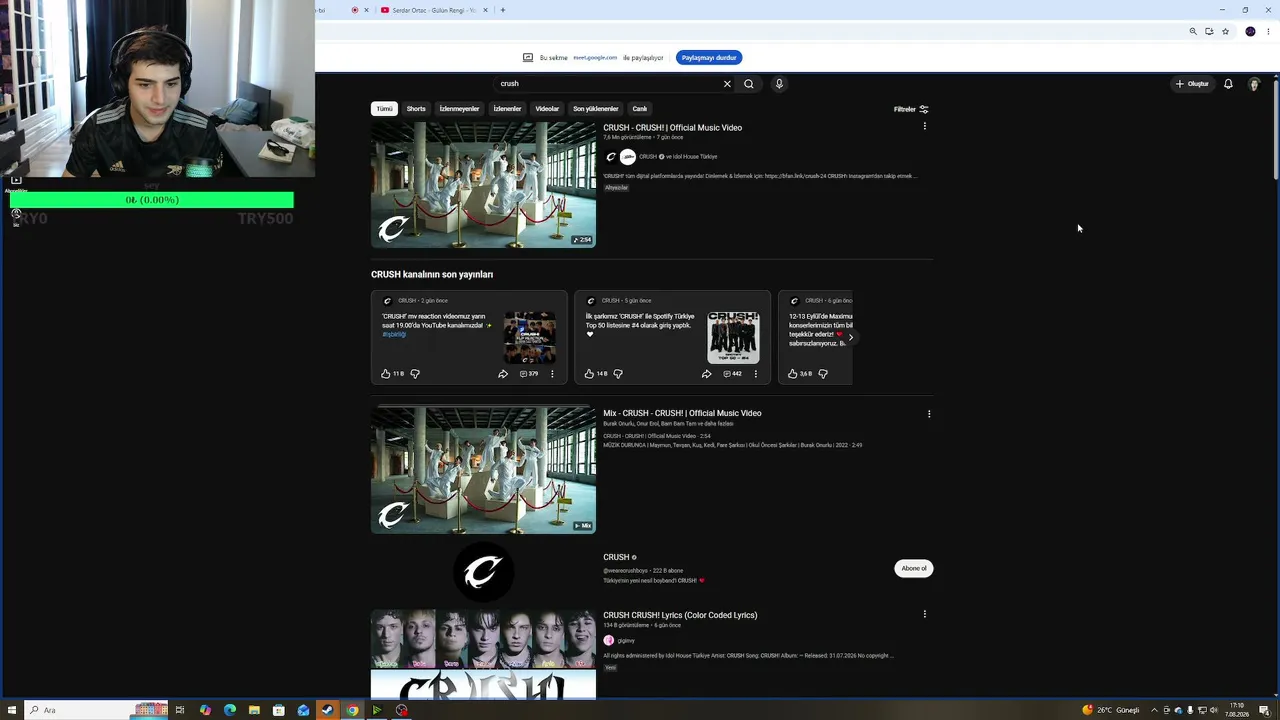Screen dimensions: 1280x720
Task: Open comments of post with 442 comments
Action: 733,374
